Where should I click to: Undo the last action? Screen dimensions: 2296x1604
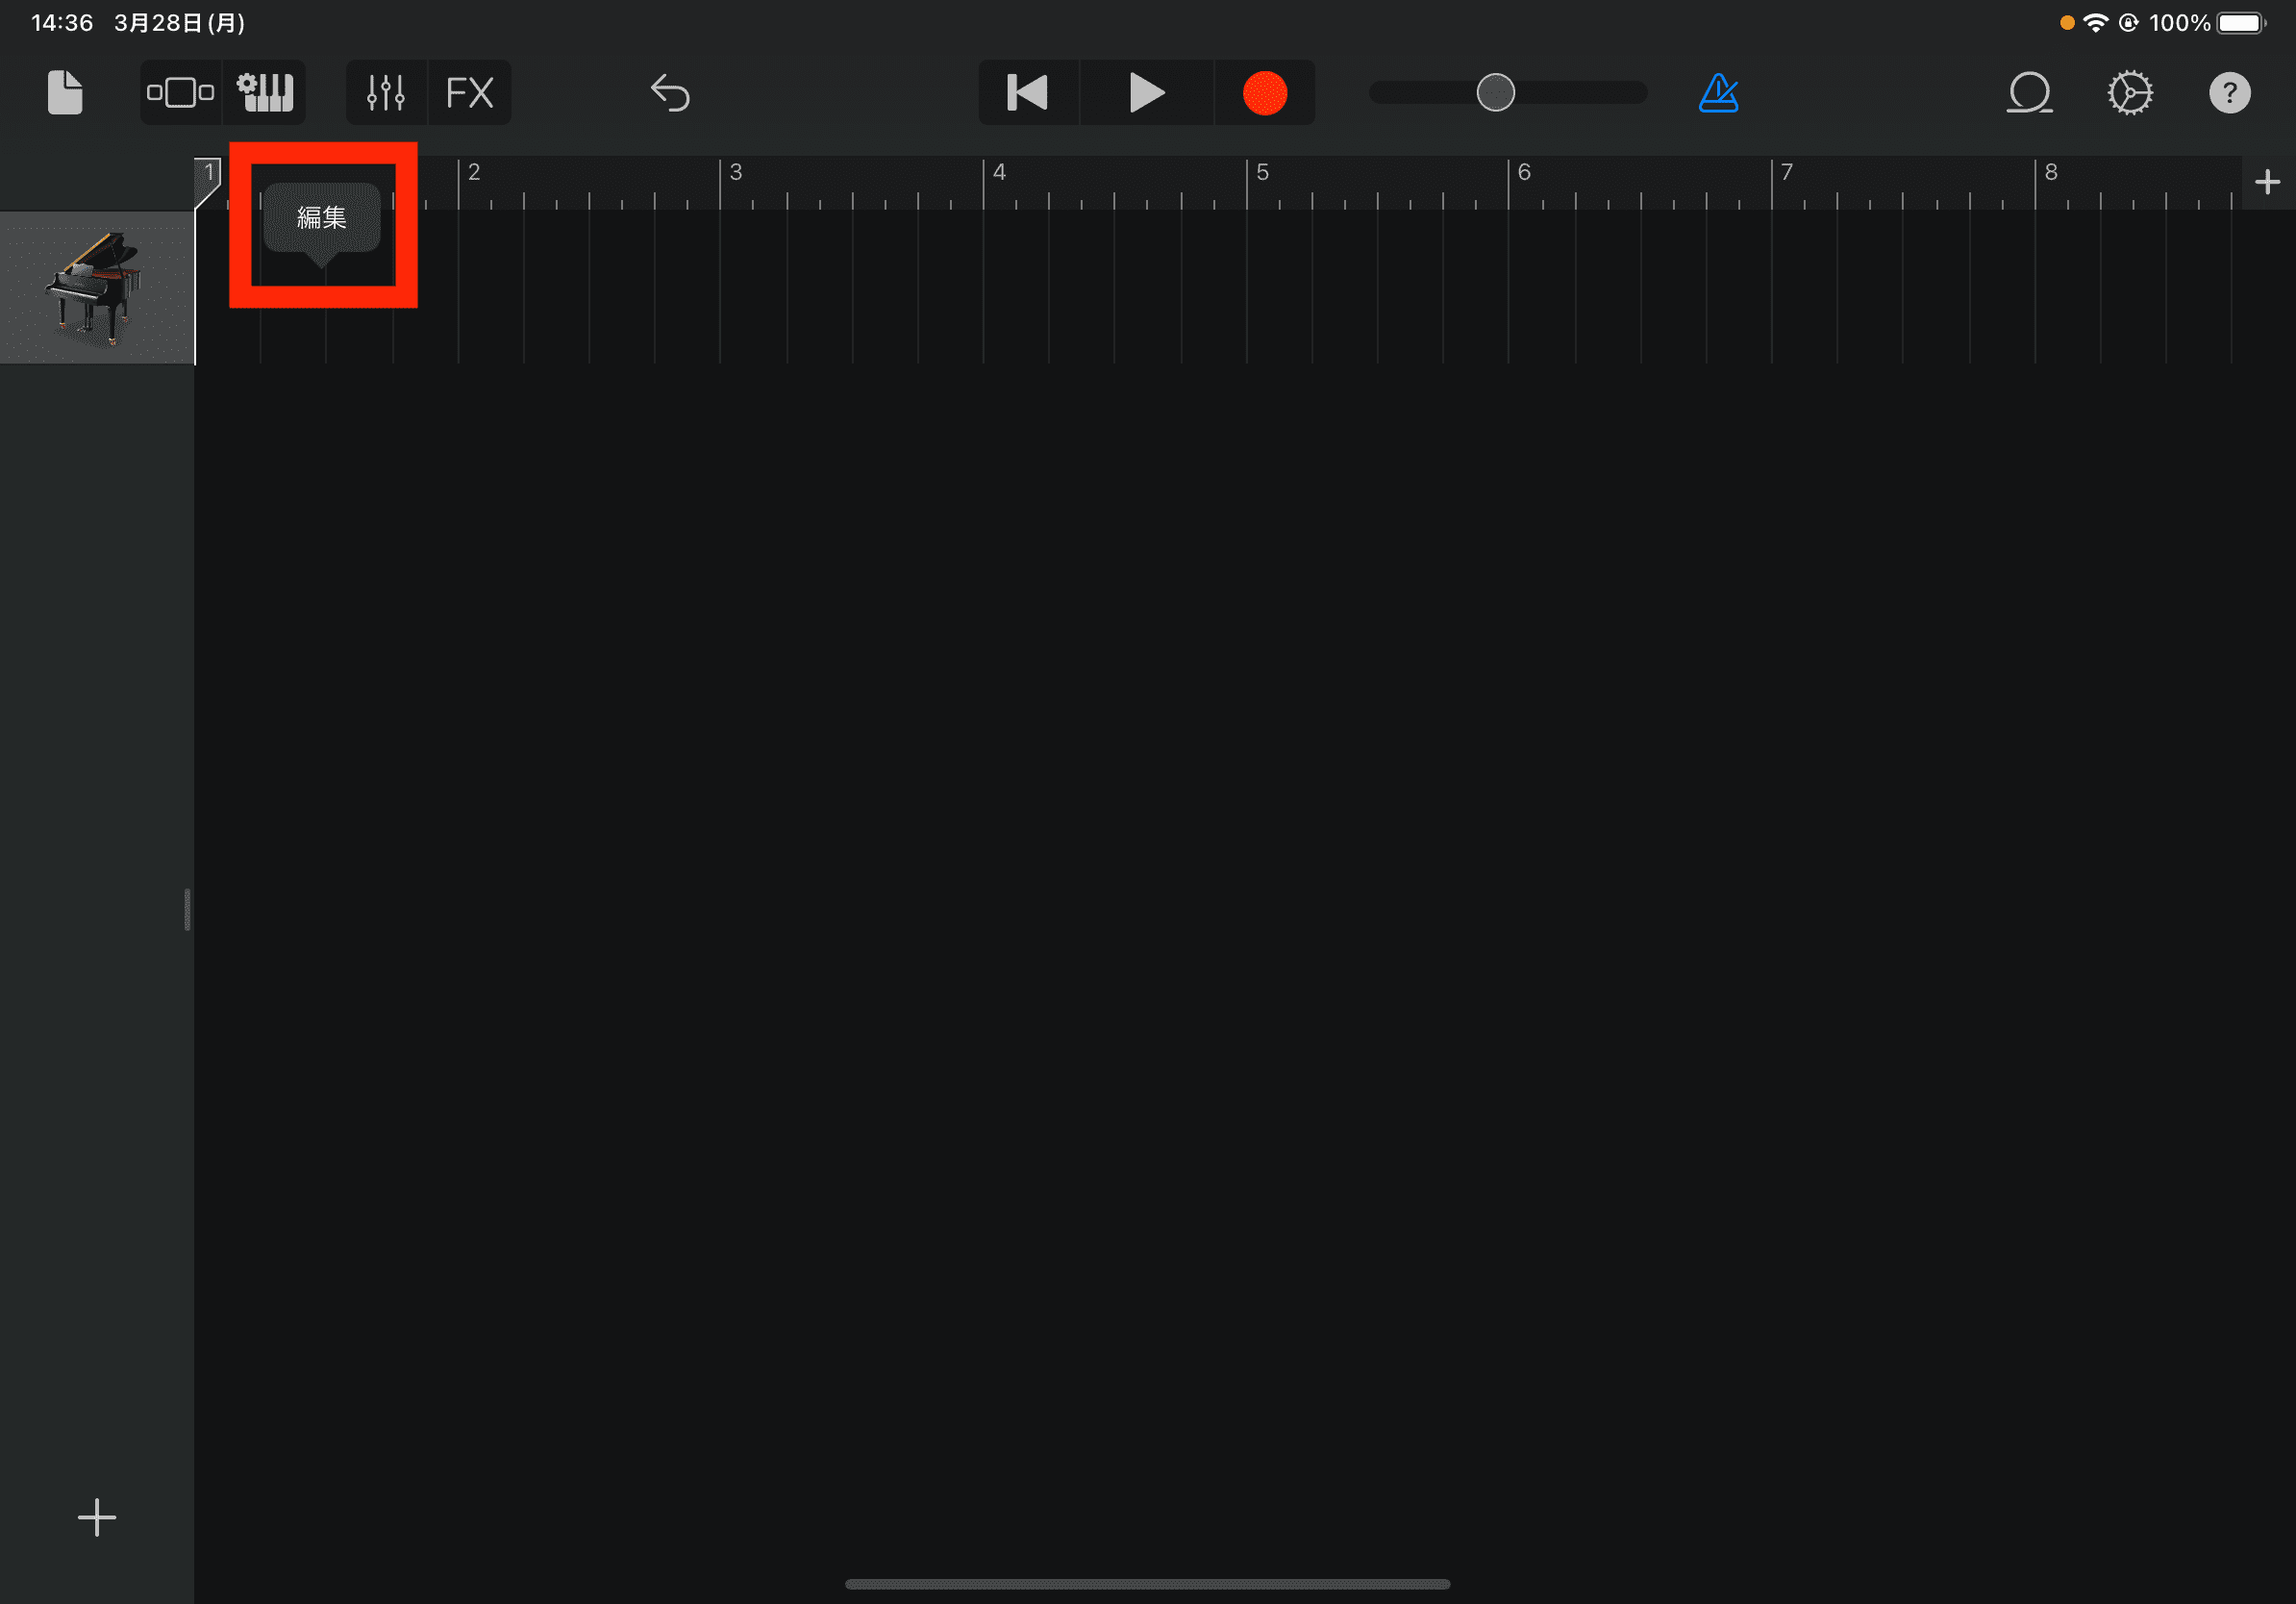coord(670,93)
